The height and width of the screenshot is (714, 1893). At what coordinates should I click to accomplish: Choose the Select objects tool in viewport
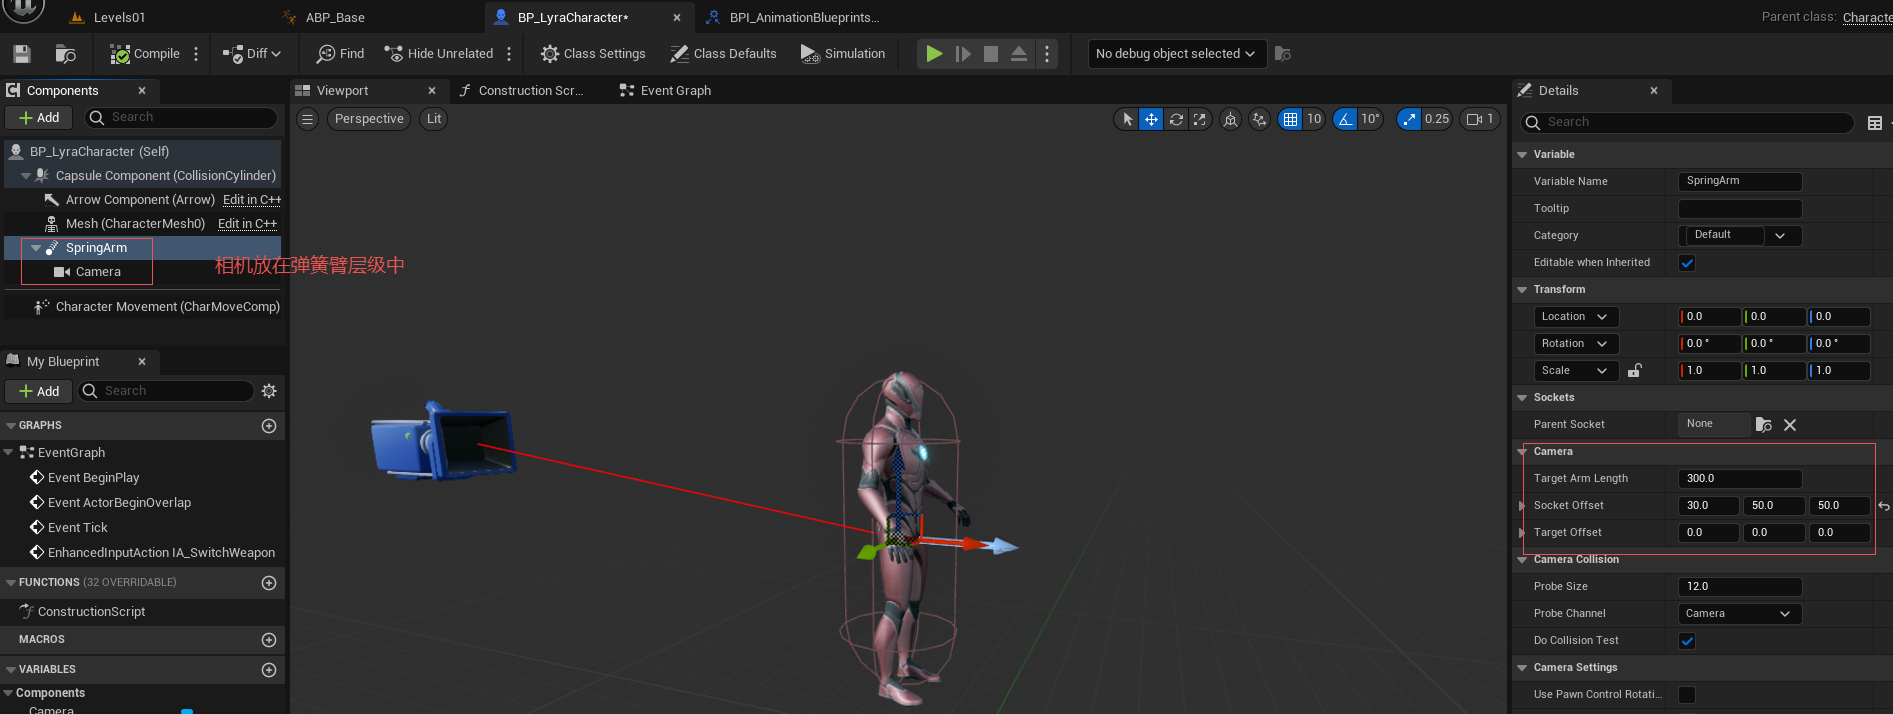1127,119
